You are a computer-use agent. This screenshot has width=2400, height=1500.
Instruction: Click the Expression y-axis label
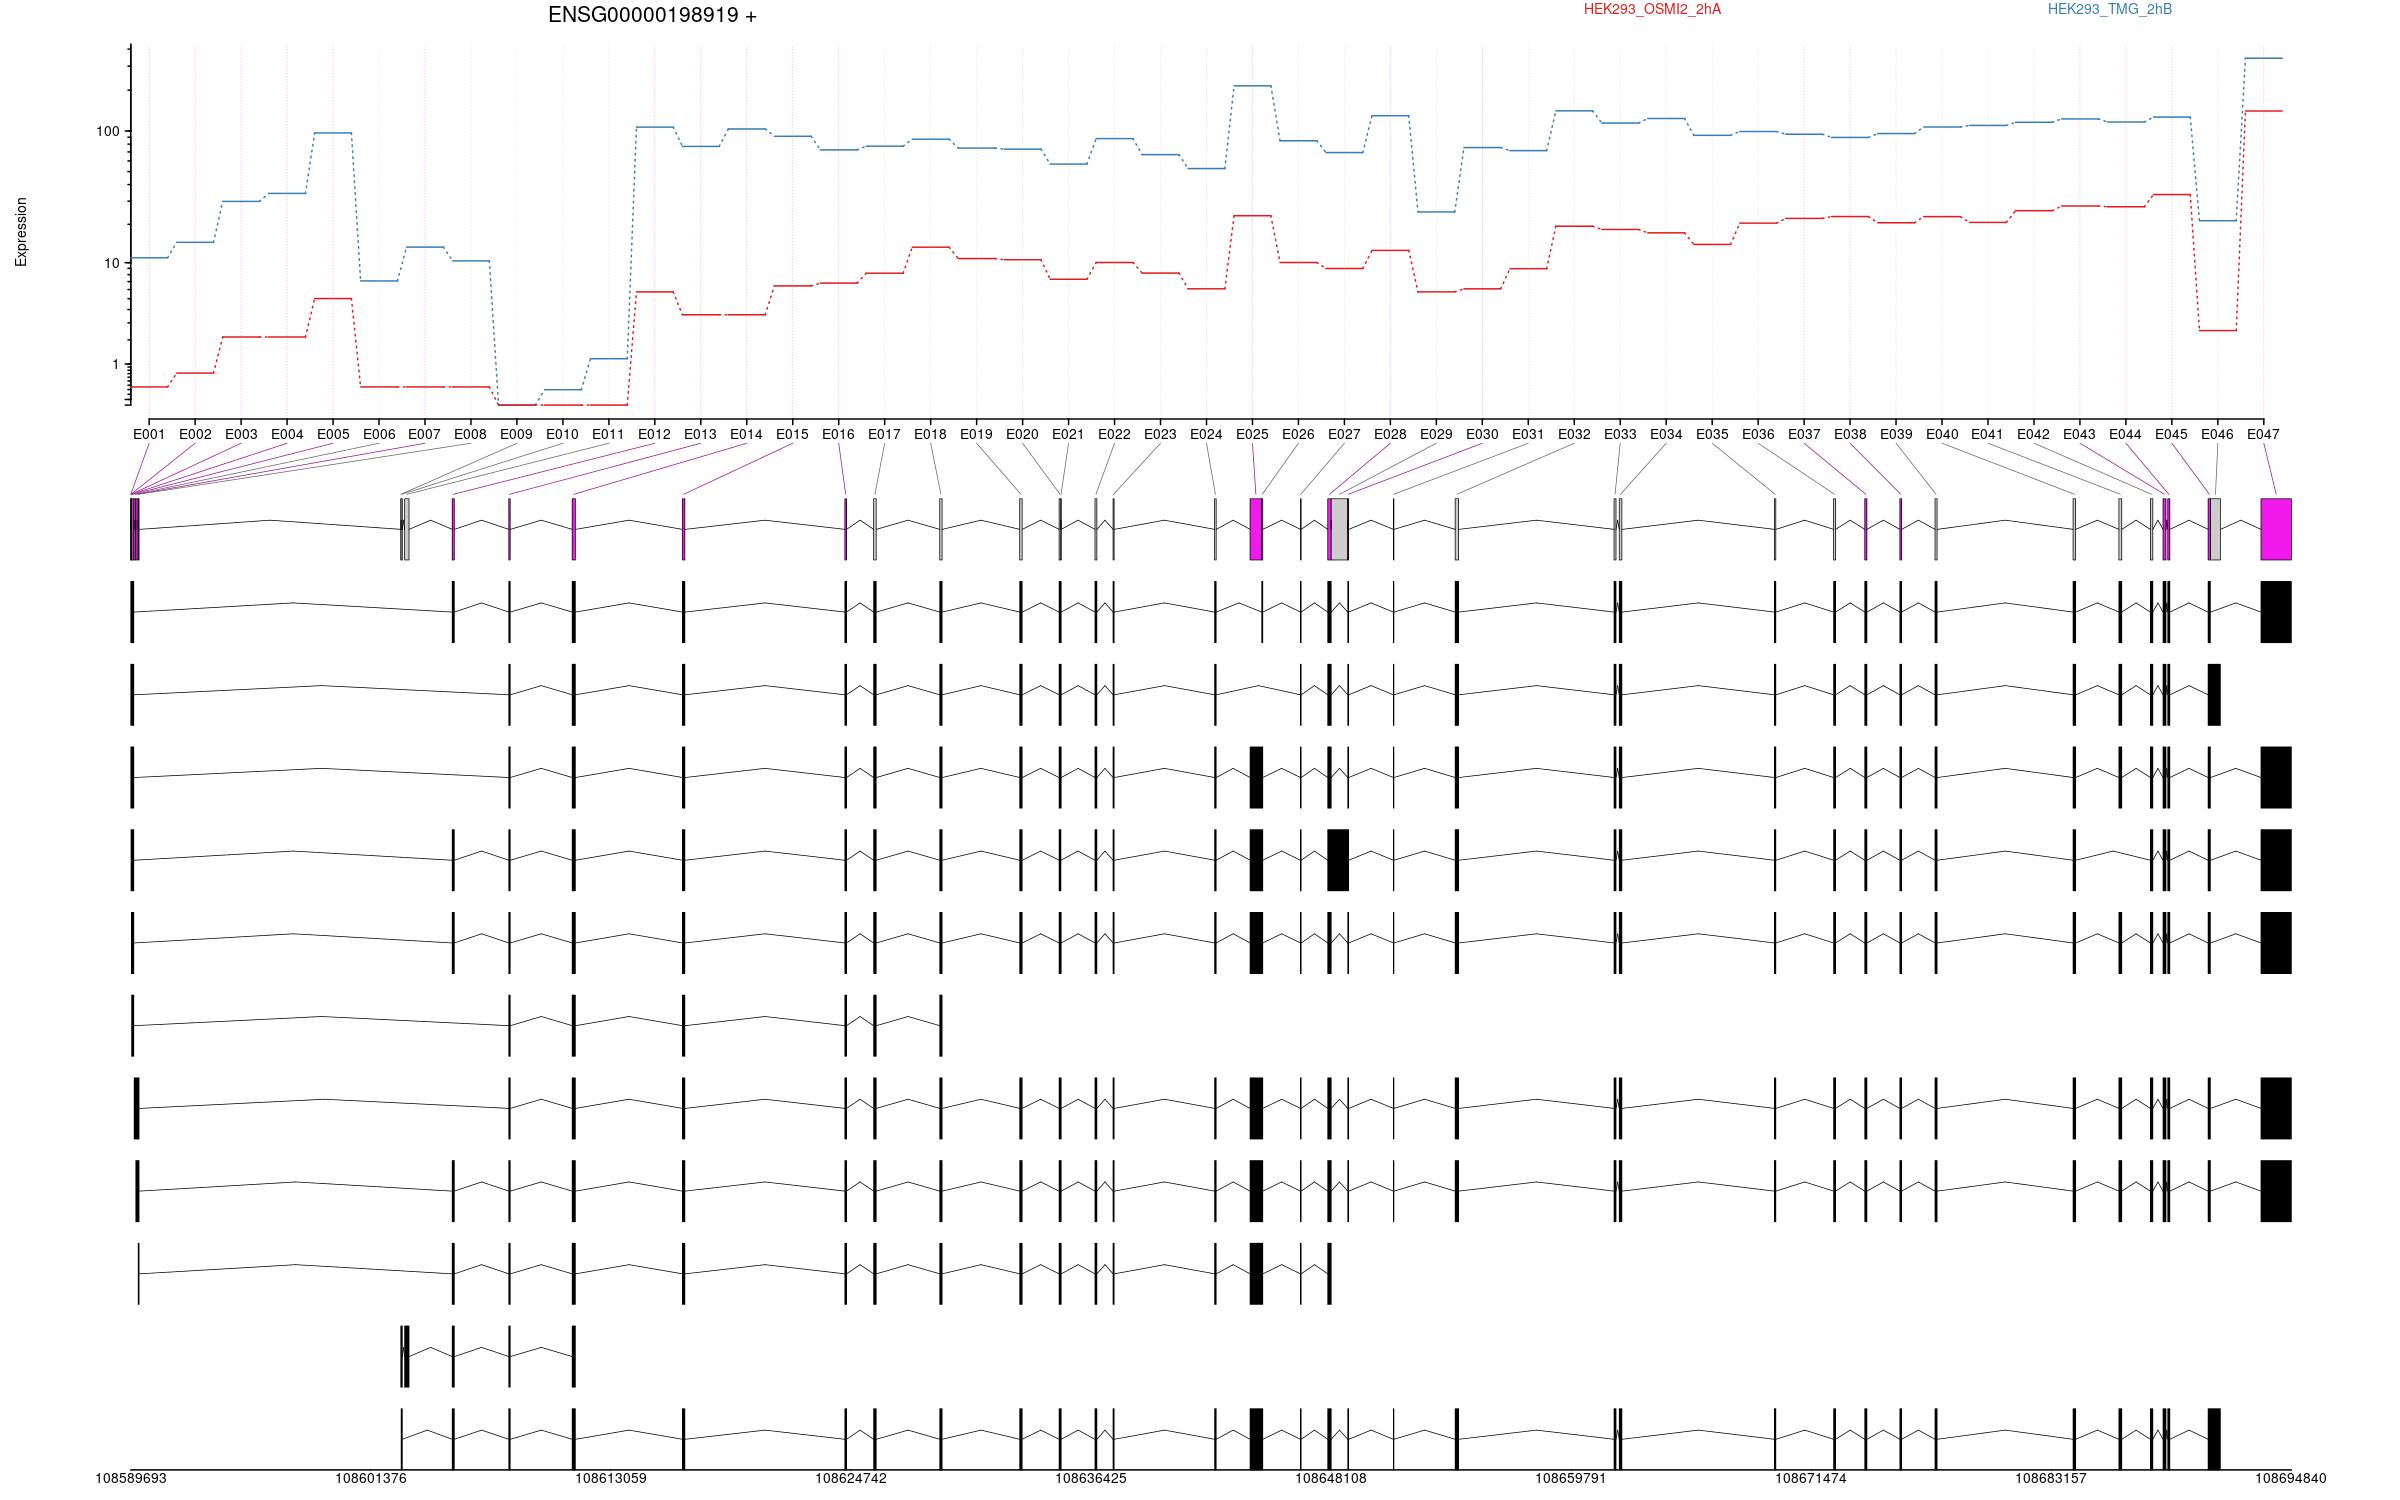[21, 232]
